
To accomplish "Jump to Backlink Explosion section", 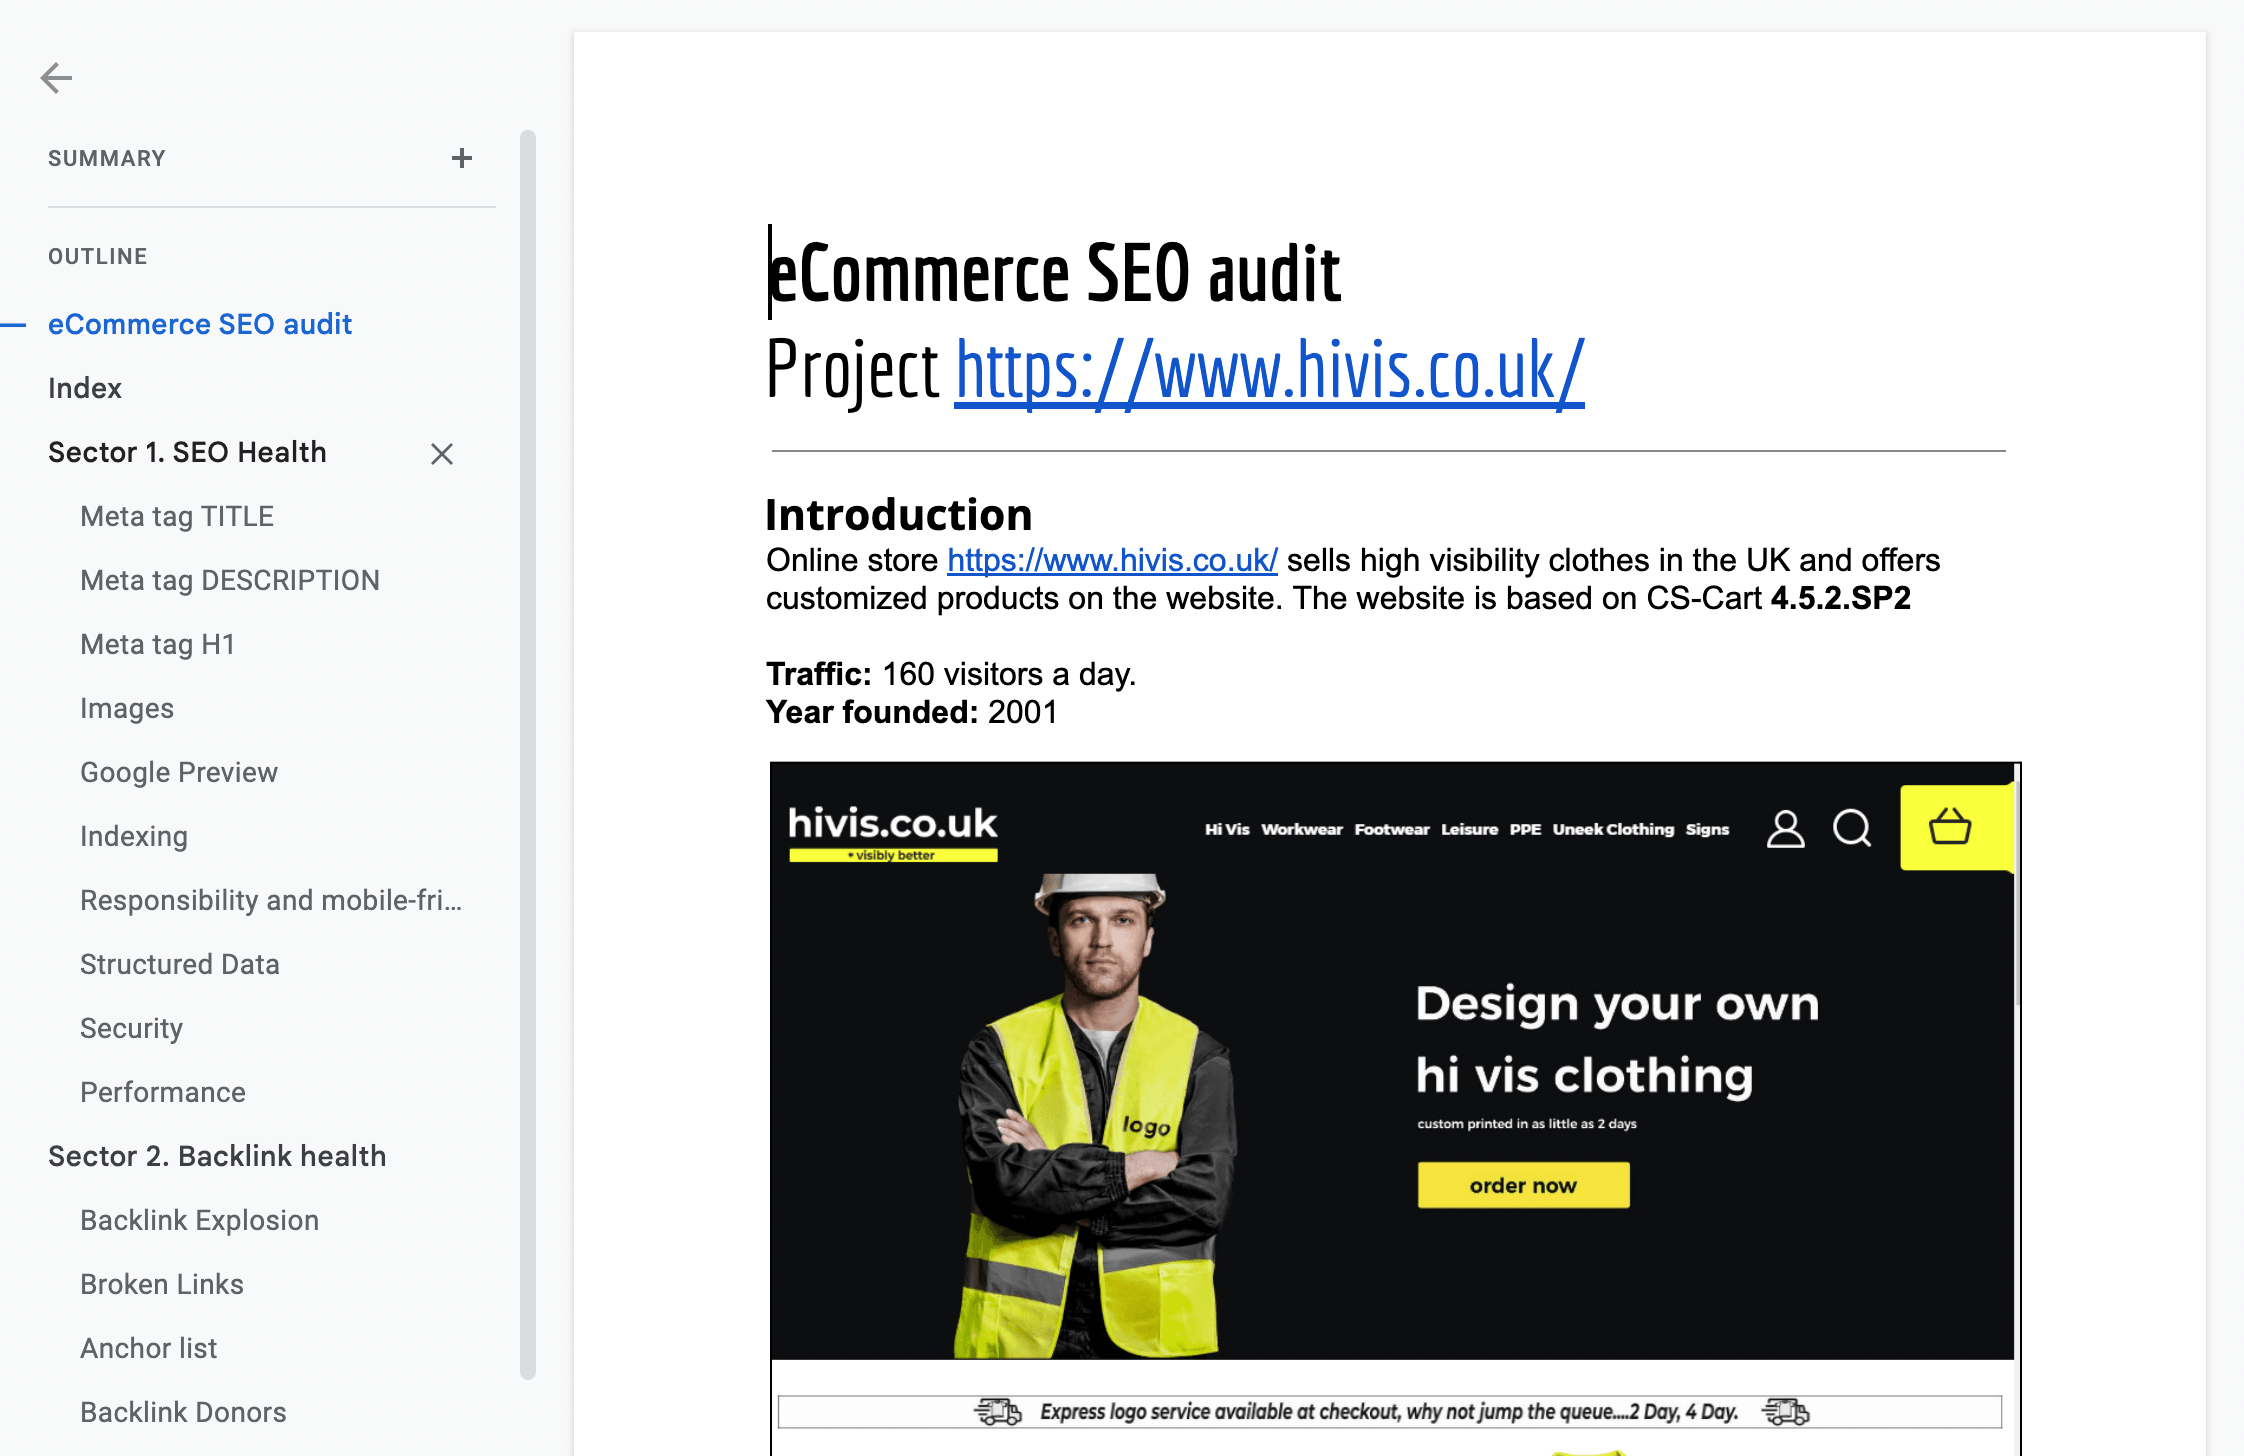I will tap(200, 1220).
